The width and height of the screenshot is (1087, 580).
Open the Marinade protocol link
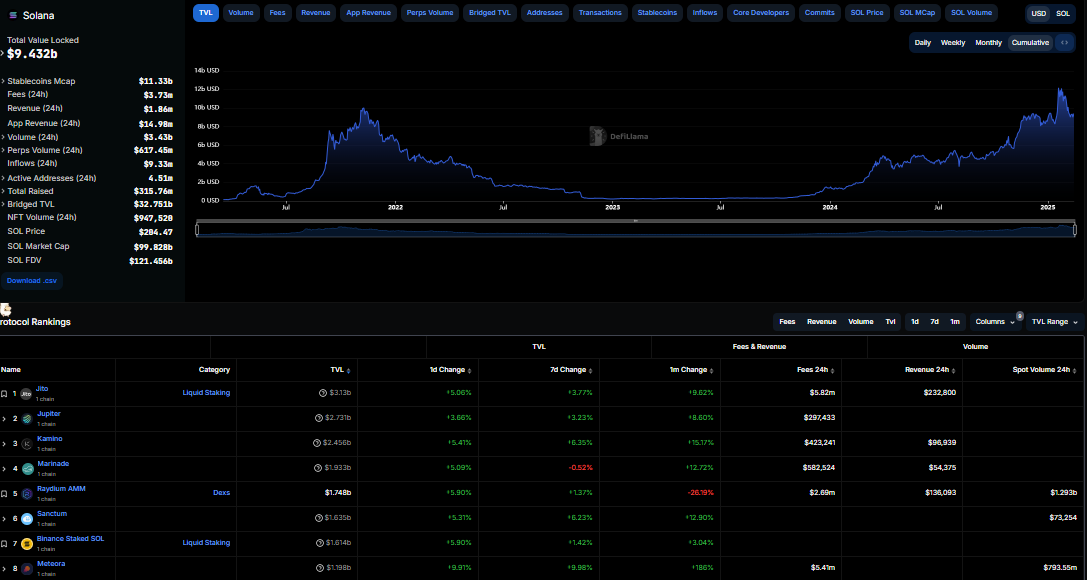[53, 464]
